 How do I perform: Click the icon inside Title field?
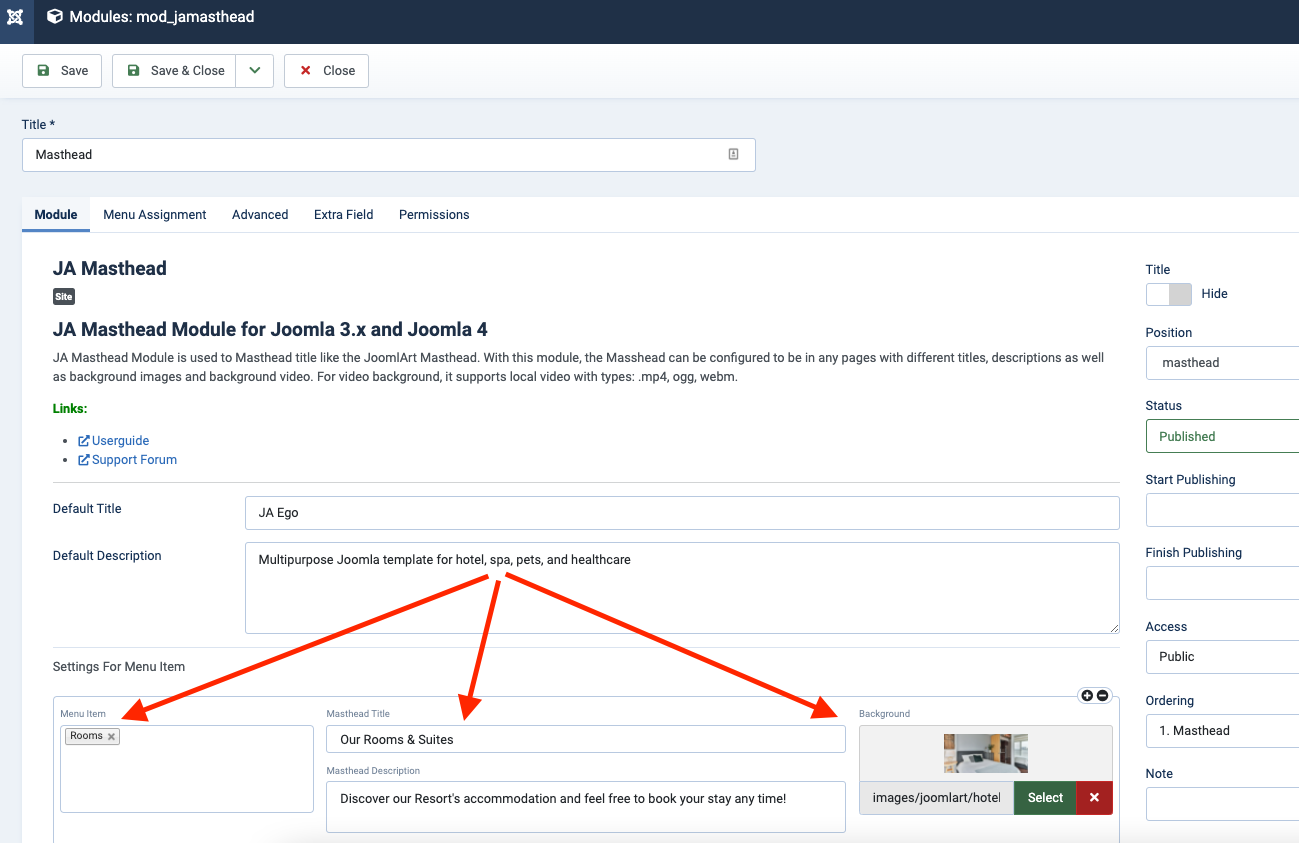pyautogui.click(x=733, y=154)
